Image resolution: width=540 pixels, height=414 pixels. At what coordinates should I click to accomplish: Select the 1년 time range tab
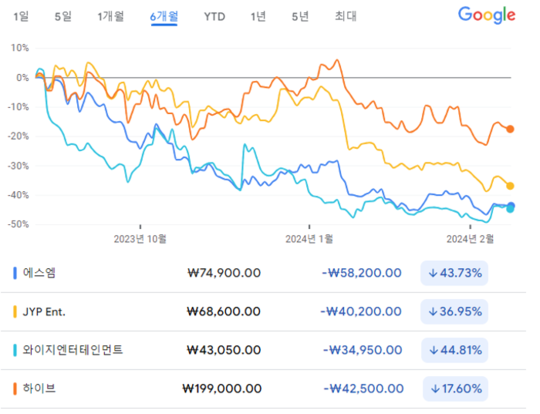(258, 16)
